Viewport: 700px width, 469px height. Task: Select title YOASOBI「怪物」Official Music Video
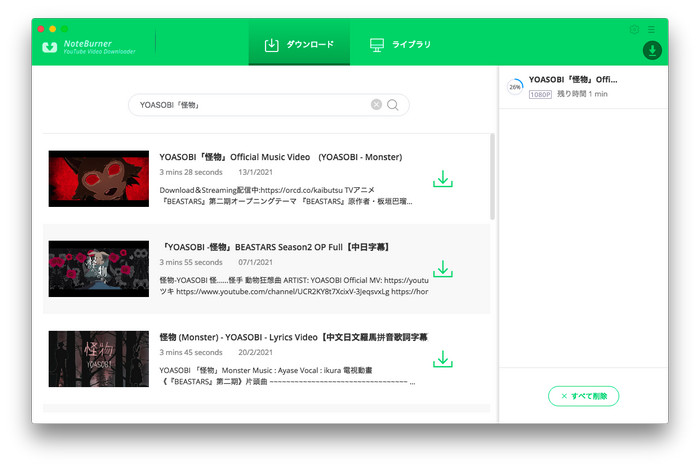(x=280, y=157)
